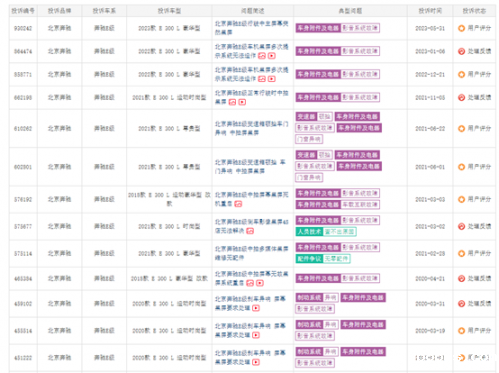Viewport: 499px width, 373px height.
Task: Click the 变速器 tag in the 2021-06-22 row
Action: tap(306, 117)
